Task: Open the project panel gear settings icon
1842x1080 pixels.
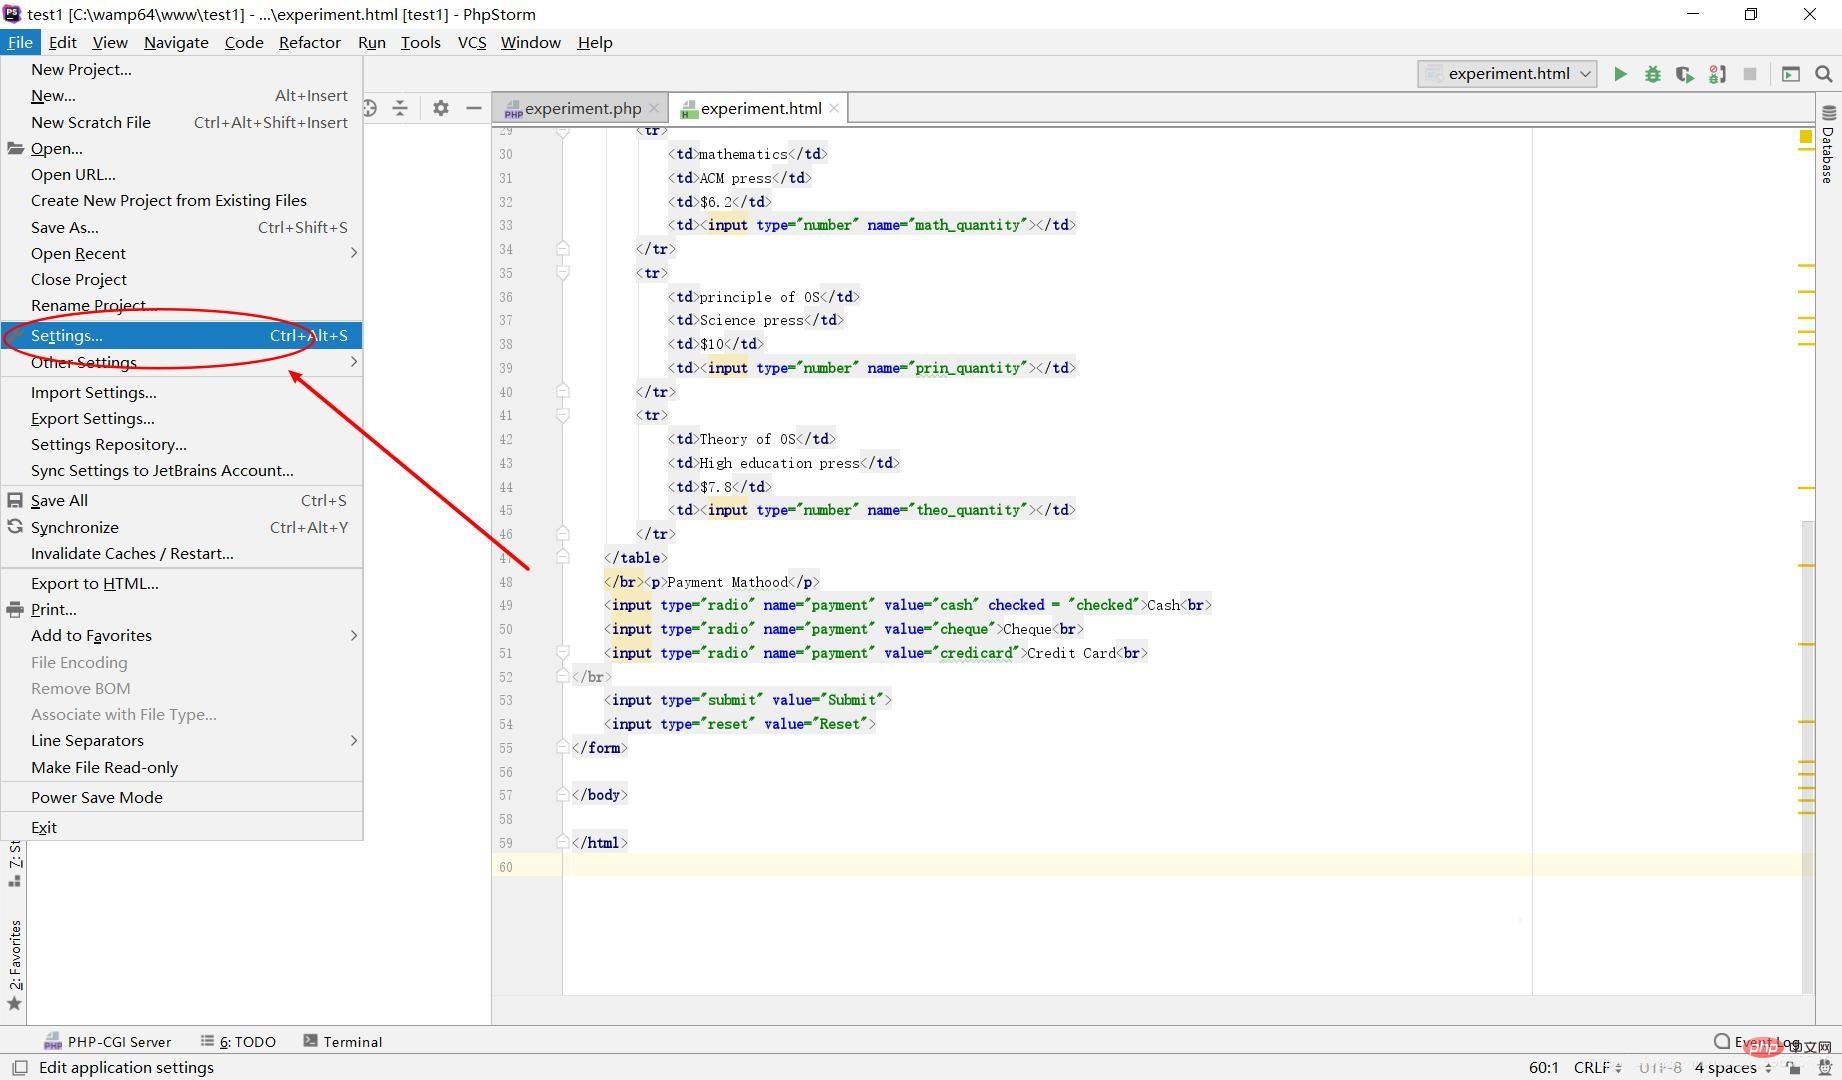Action: point(440,108)
